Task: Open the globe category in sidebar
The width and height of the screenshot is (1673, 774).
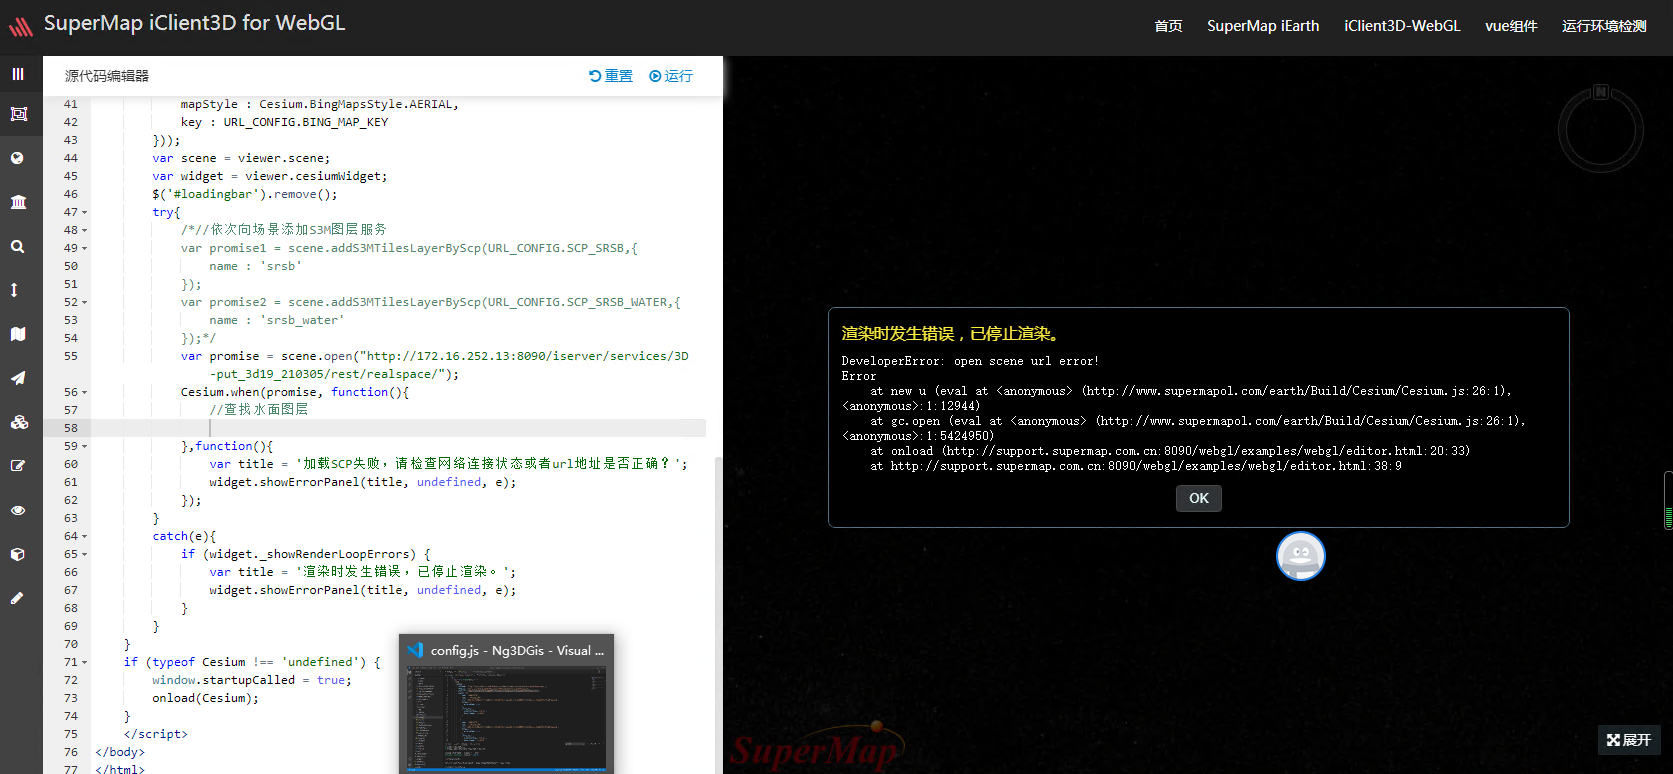Action: click(18, 158)
